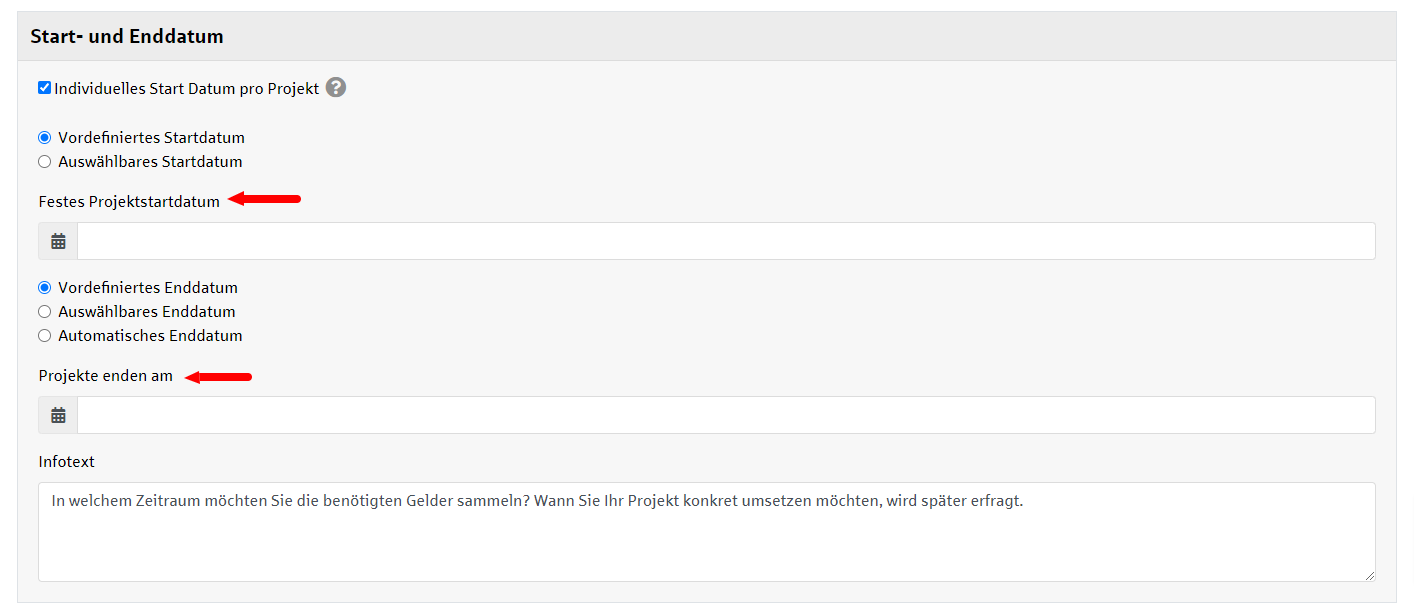Viewport: 1414px width, 611px height.
Task: Click the Festes Projektstartdatum label text
Action: pyautogui.click(x=129, y=202)
